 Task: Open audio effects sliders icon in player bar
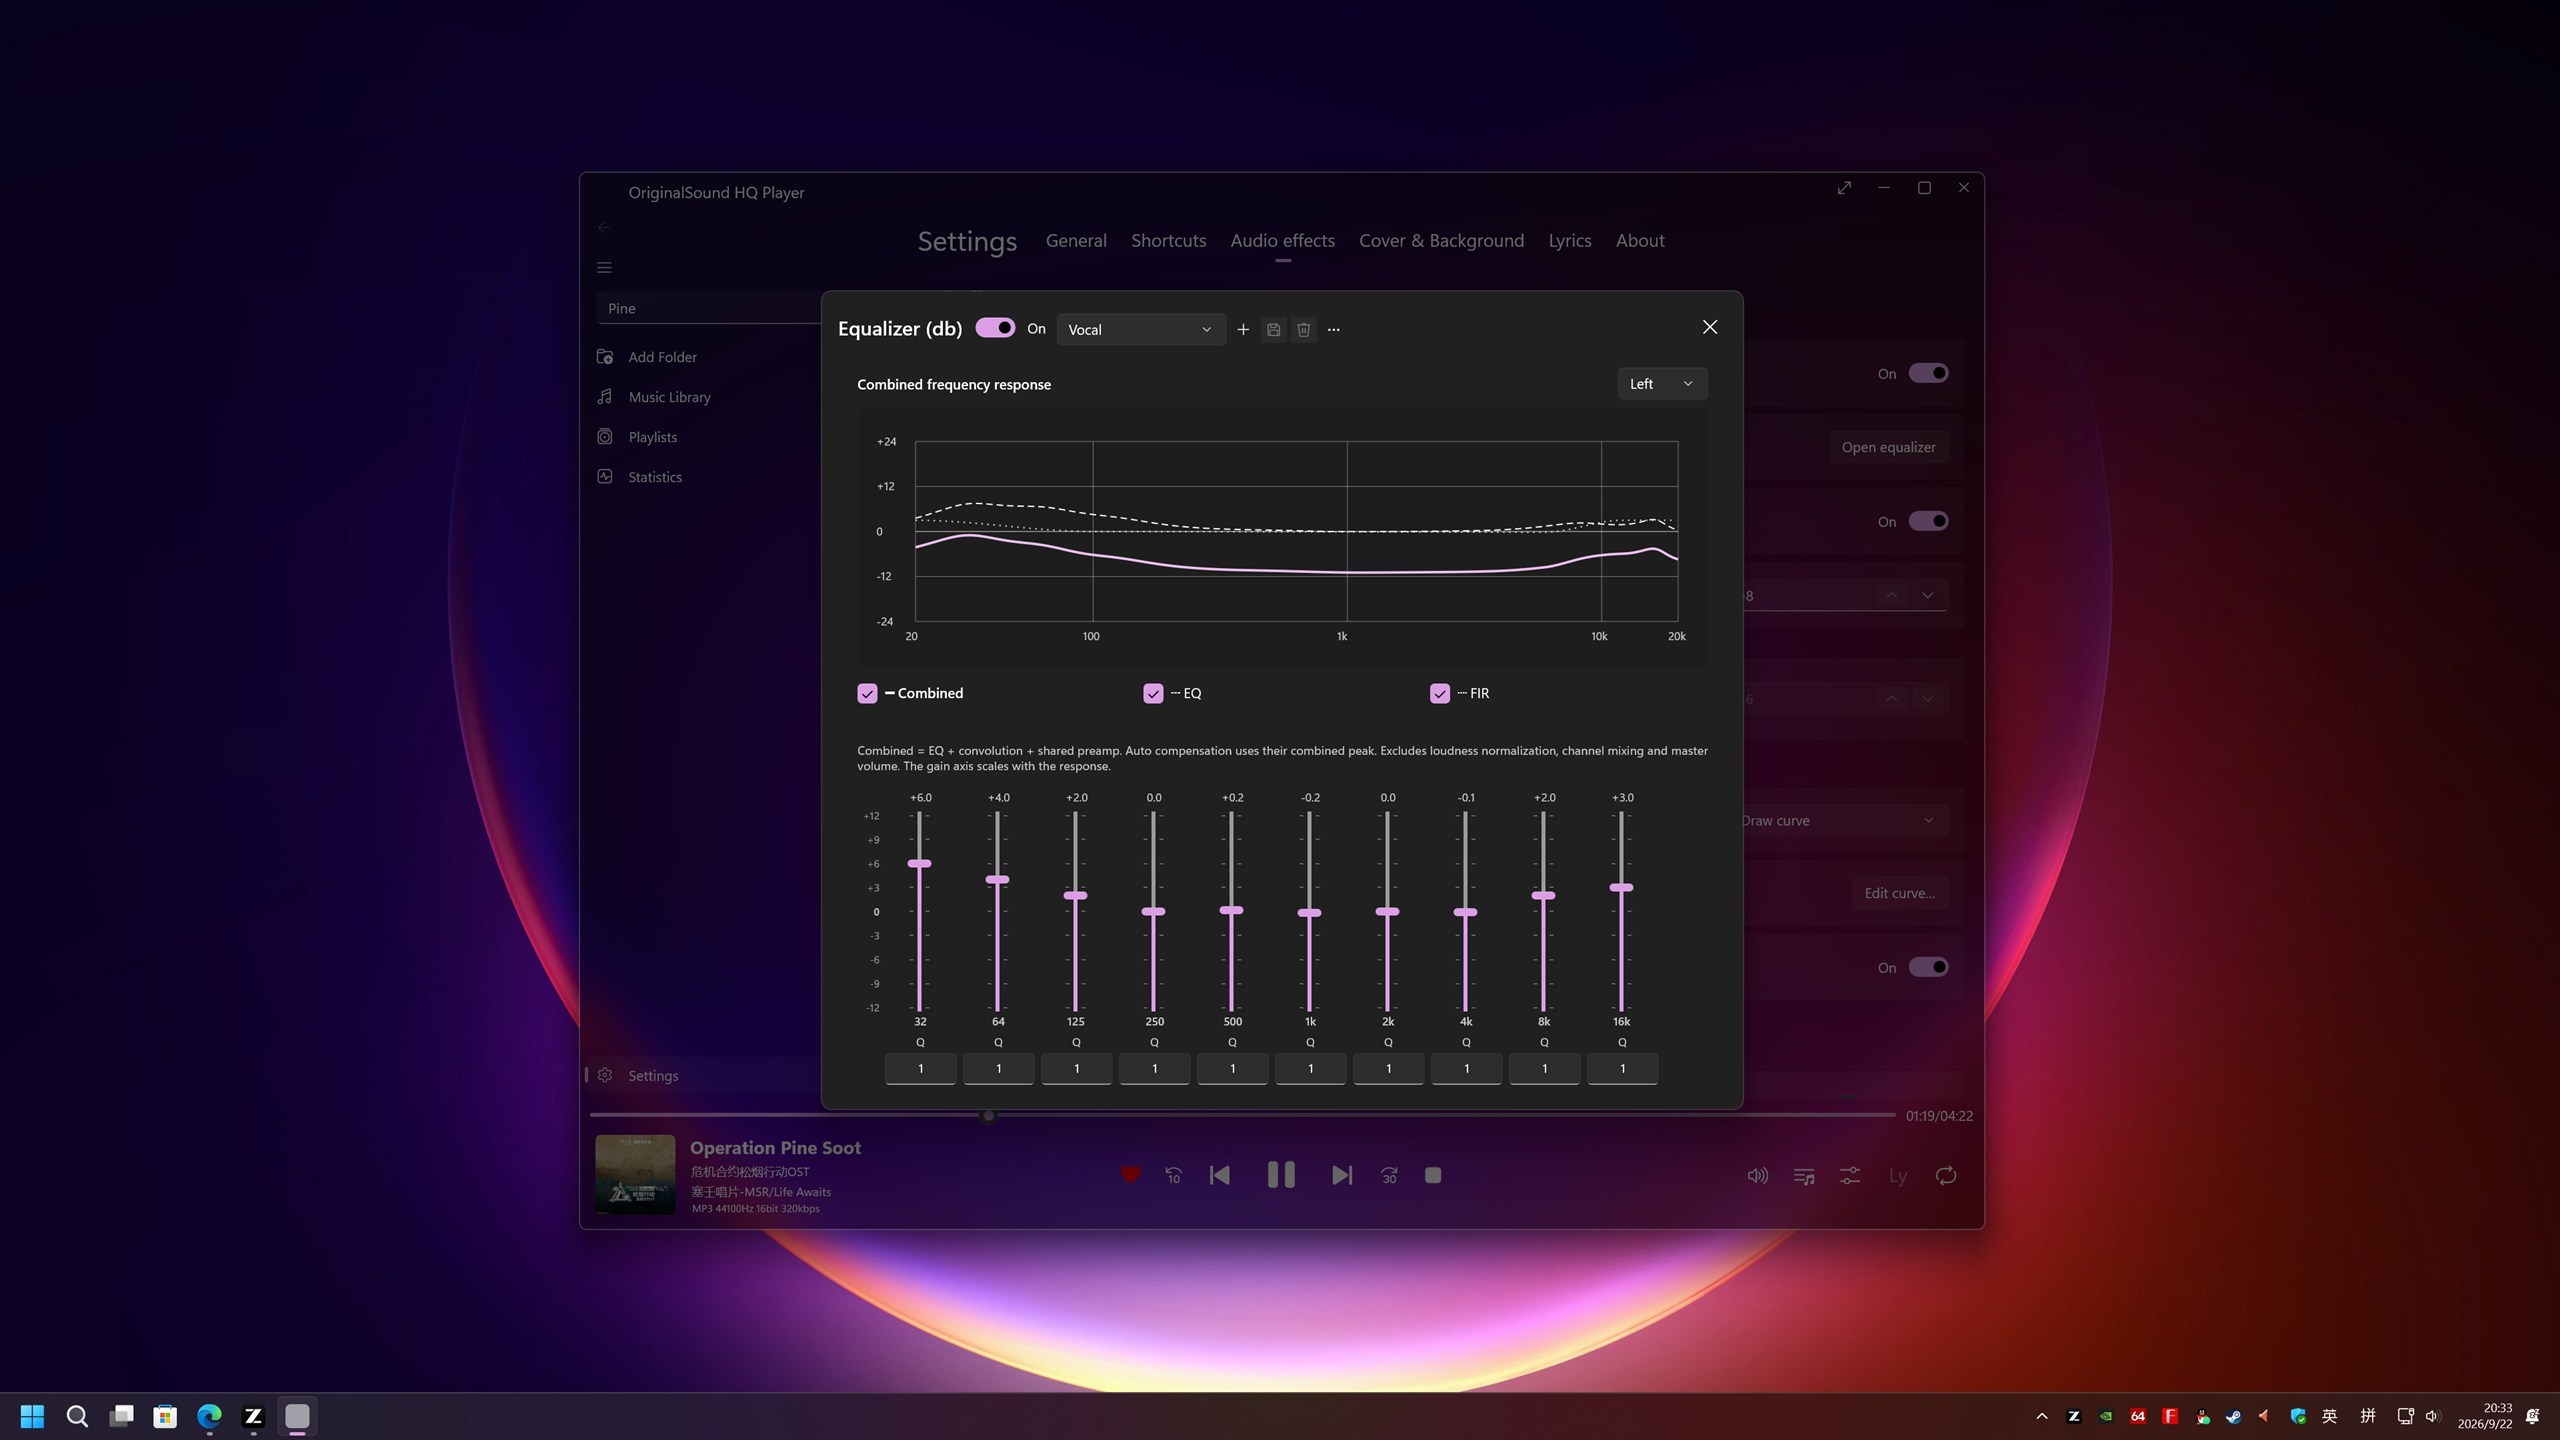[1850, 1176]
